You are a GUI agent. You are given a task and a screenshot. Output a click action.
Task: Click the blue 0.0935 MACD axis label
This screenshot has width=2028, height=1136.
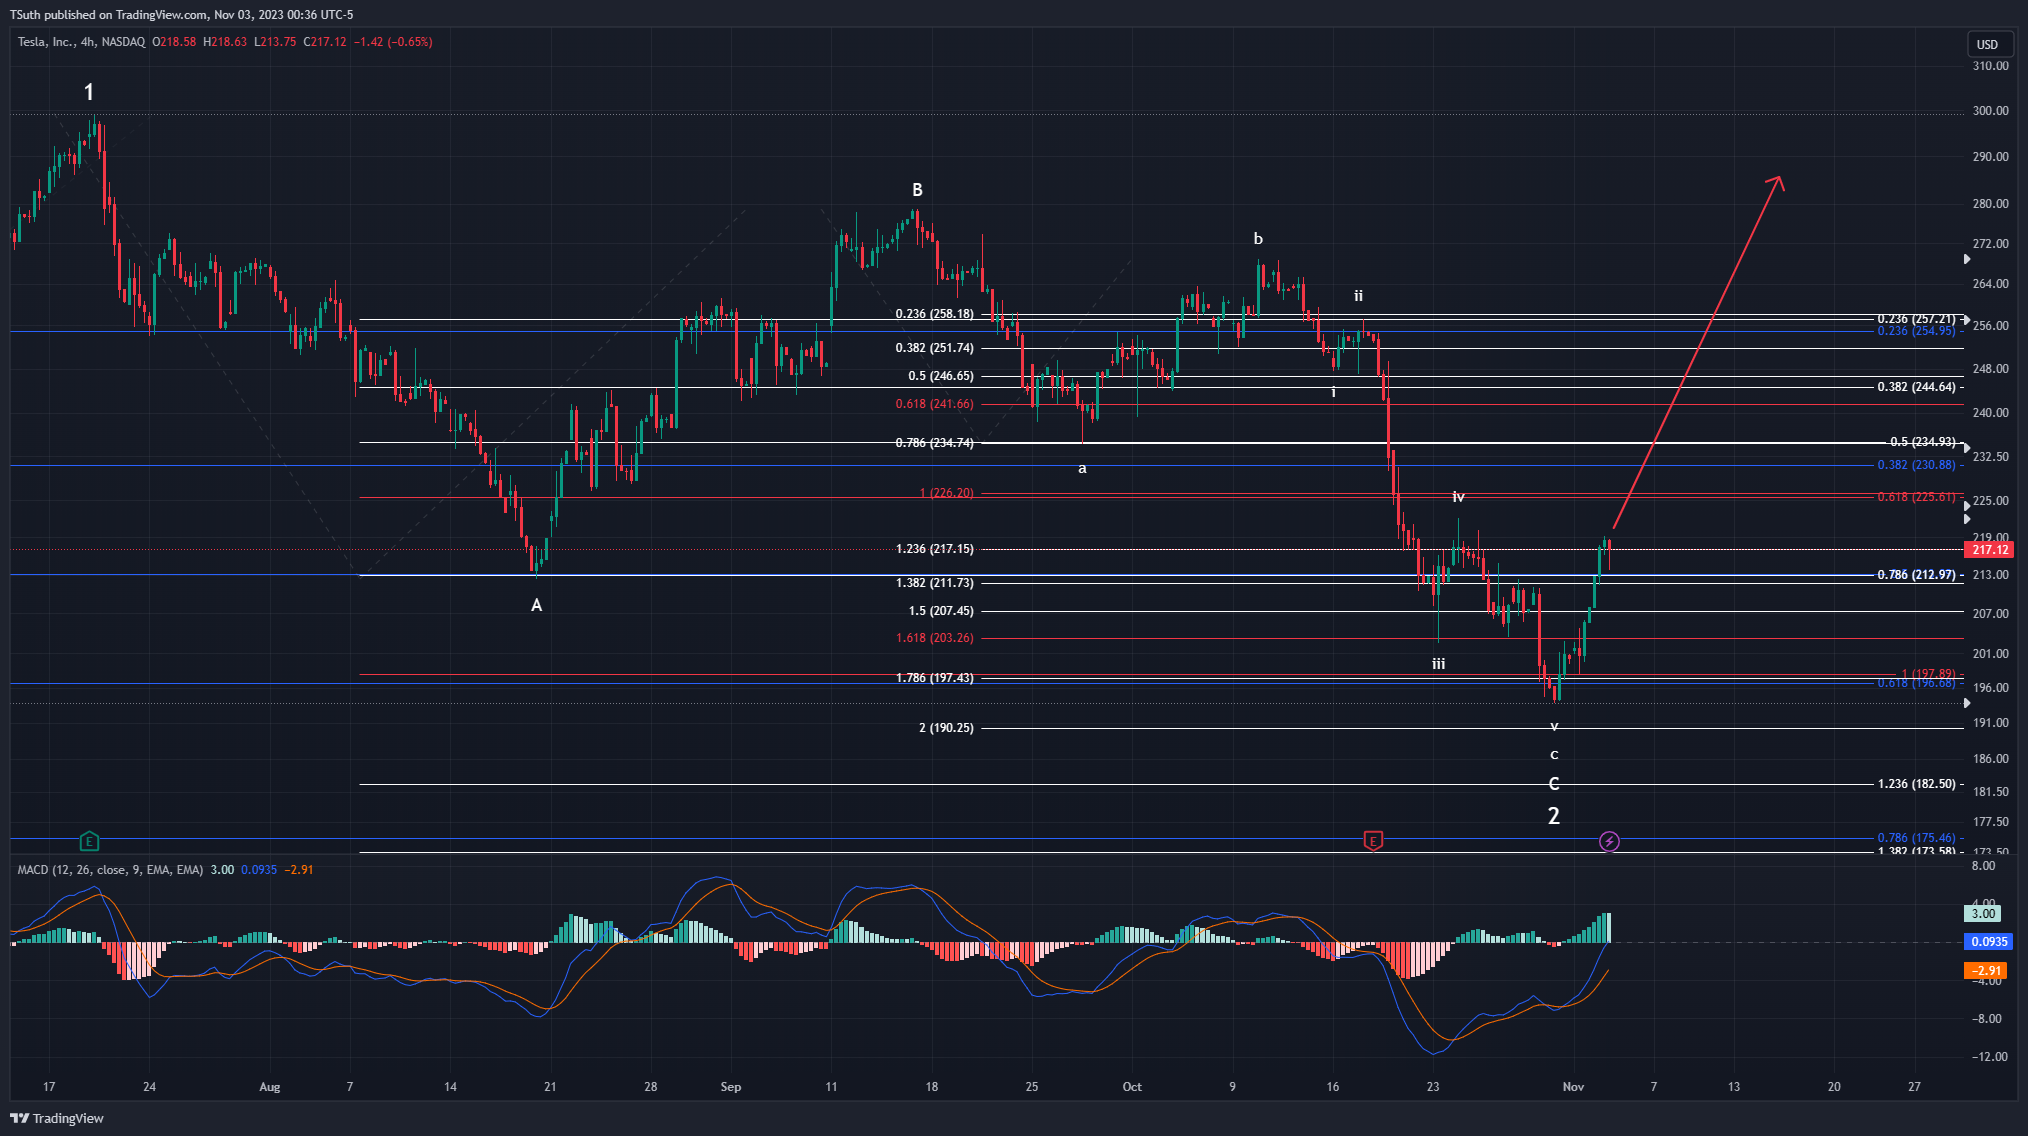[1989, 942]
